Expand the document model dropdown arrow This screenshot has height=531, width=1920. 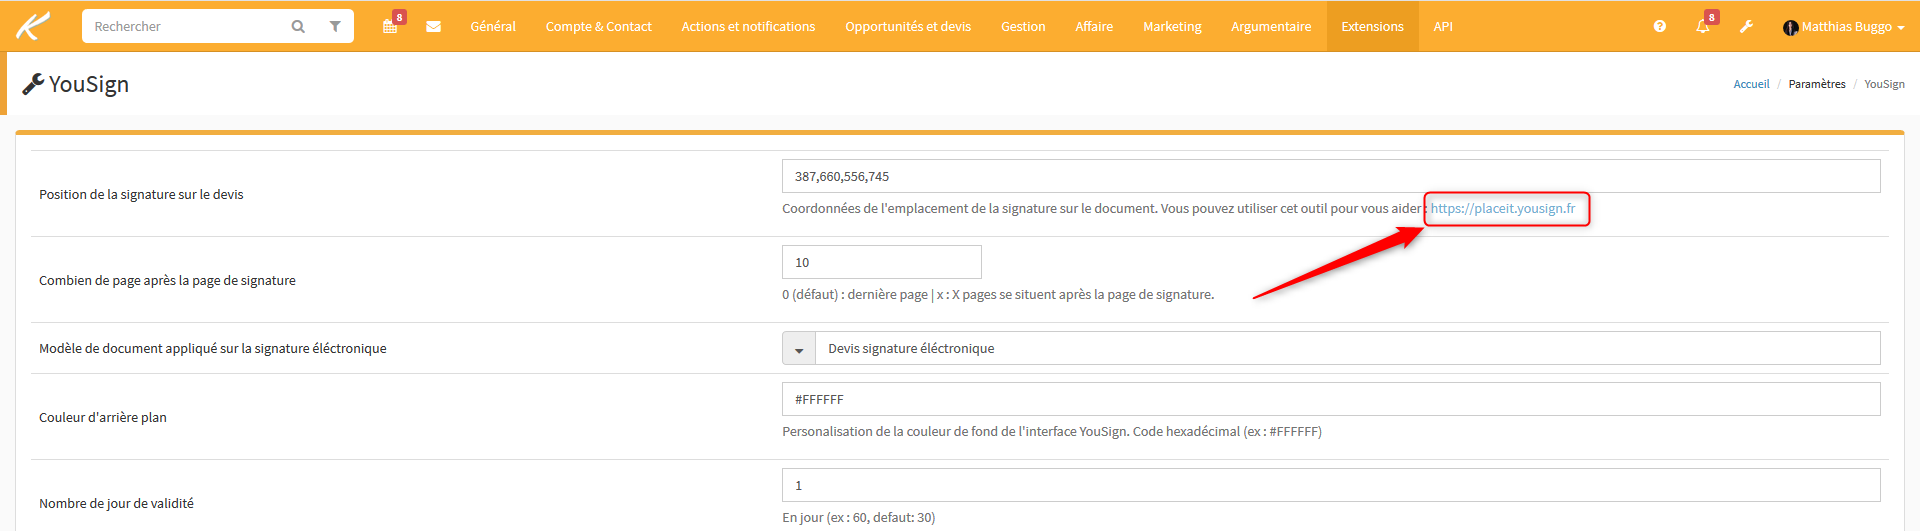(x=799, y=349)
